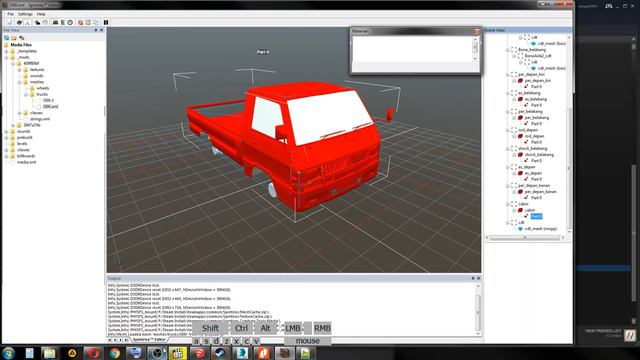Open Google Chrome from the taskbar
Screen dimensions: 640x360
115,353
